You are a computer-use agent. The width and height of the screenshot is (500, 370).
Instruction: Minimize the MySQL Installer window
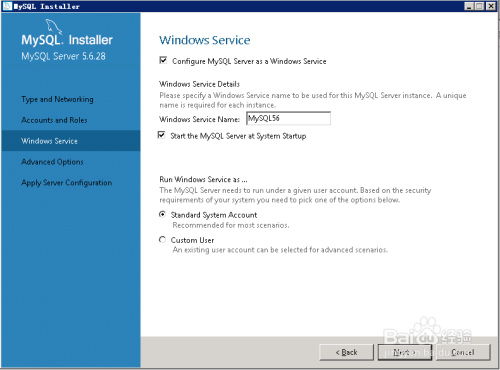pos(469,6)
